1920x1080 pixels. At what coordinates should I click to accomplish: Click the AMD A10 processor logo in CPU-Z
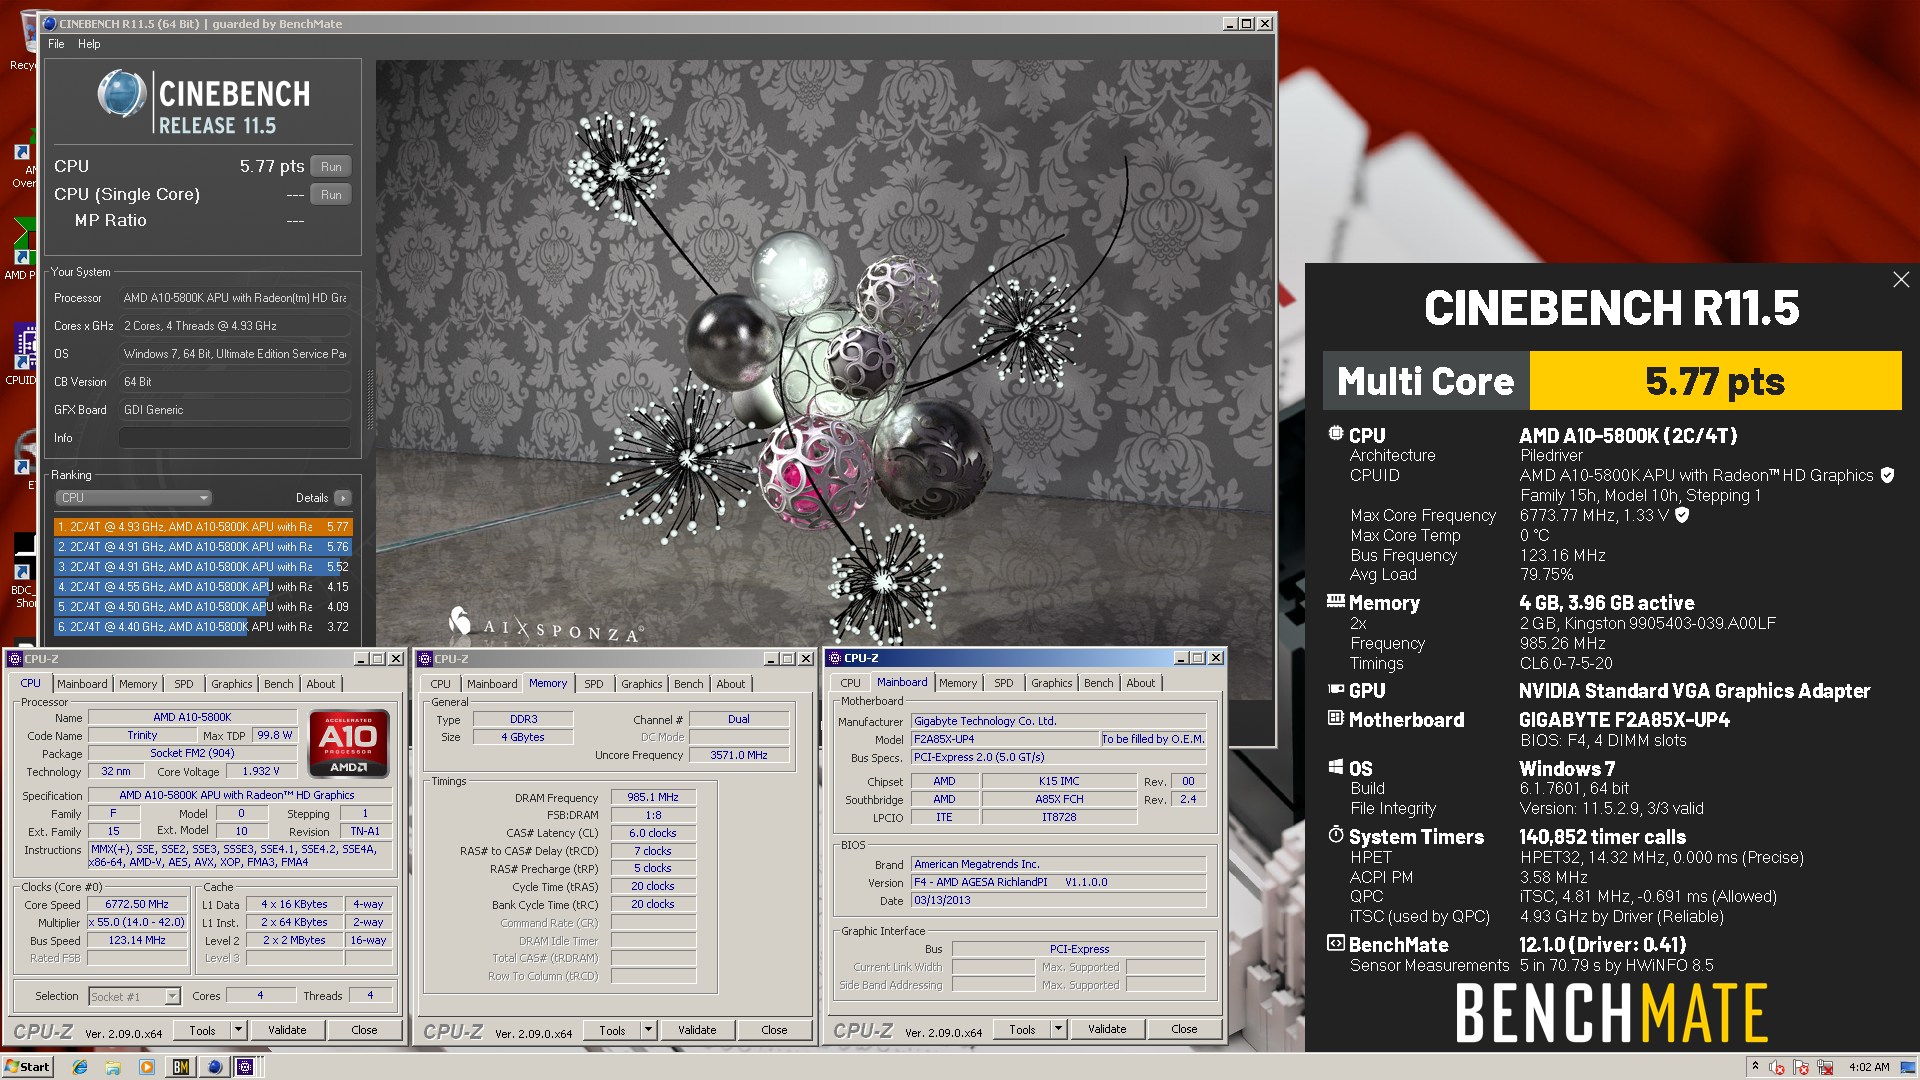point(348,744)
